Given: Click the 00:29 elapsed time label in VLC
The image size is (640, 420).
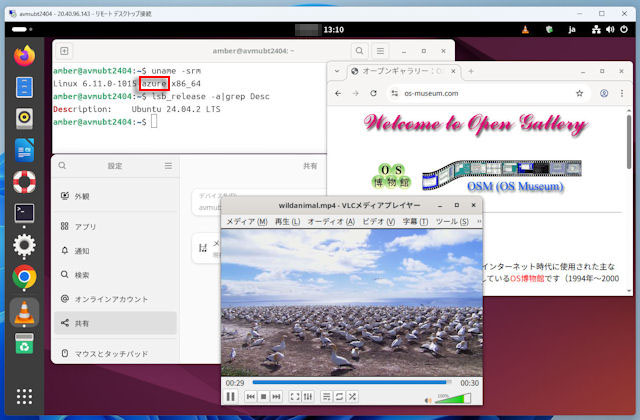Looking at the screenshot, I should coord(235,383).
